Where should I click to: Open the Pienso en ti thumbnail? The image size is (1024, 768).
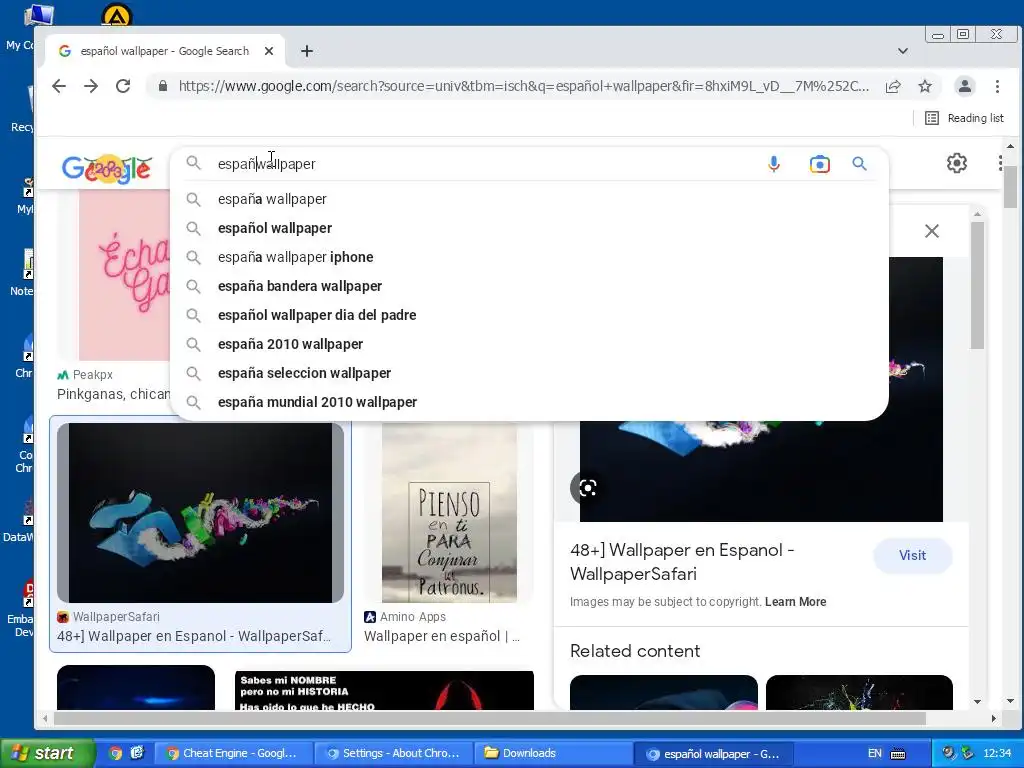[449, 513]
